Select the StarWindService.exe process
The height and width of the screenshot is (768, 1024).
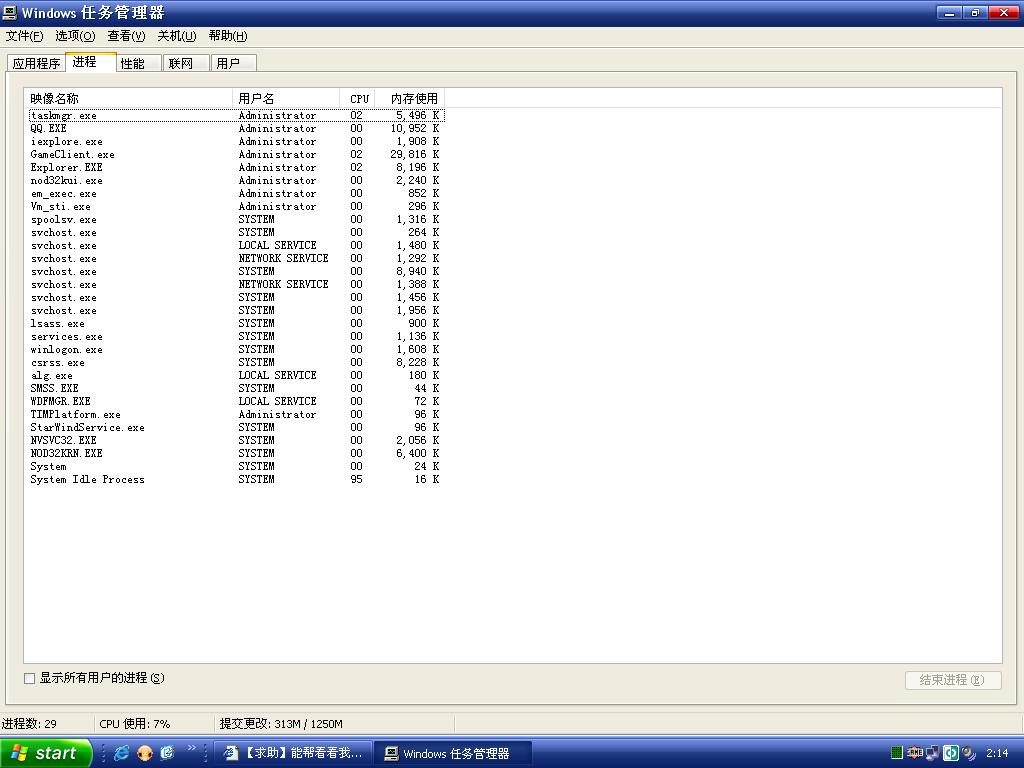pos(236,428)
